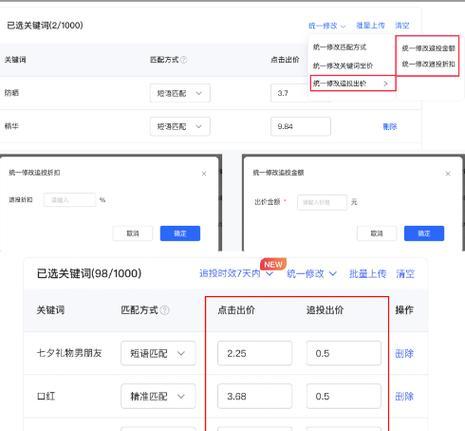Image resolution: width=465 pixels, height=431 pixels.
Task: Click 批量上传 link in the 2/1000 panel
Action: [370, 25]
